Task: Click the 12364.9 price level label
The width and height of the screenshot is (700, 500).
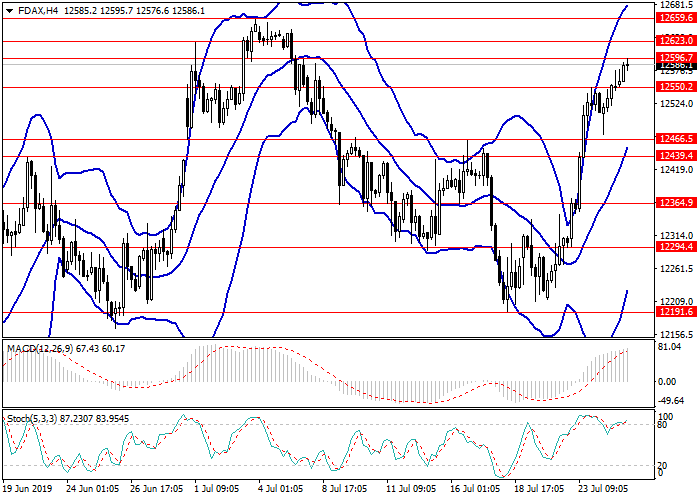Action: tap(676, 203)
